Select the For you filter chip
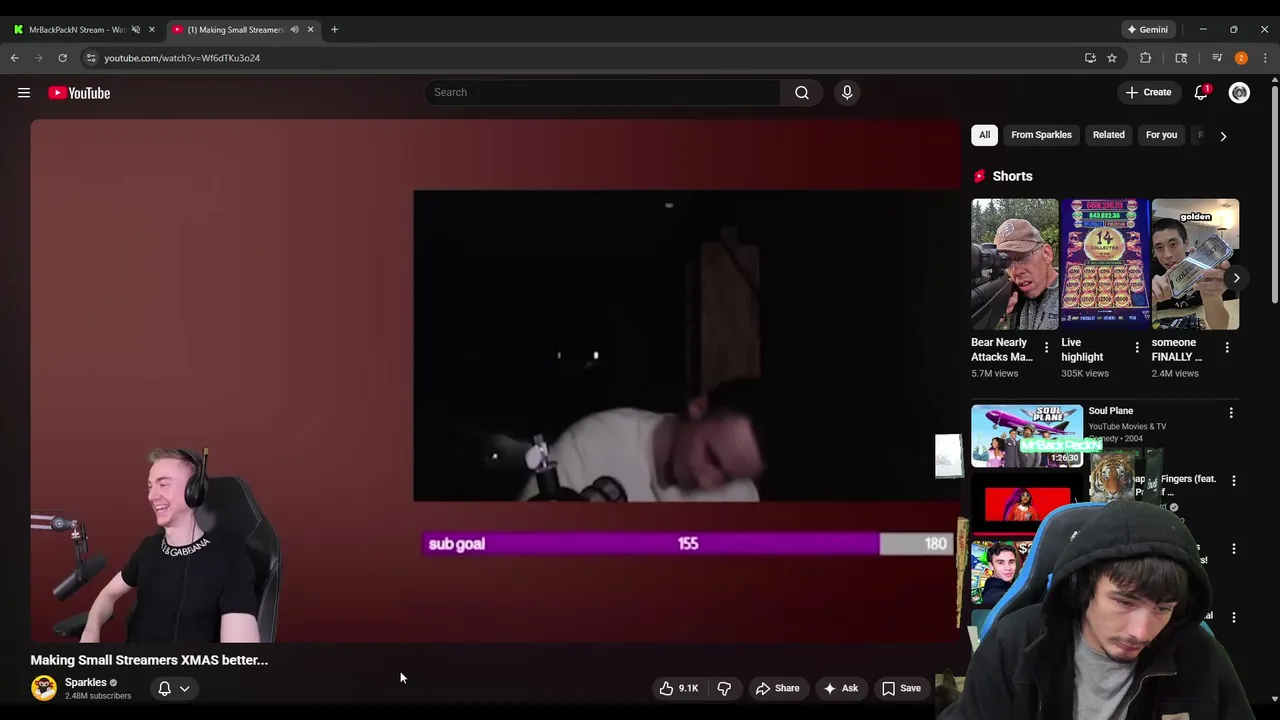 (x=1161, y=135)
